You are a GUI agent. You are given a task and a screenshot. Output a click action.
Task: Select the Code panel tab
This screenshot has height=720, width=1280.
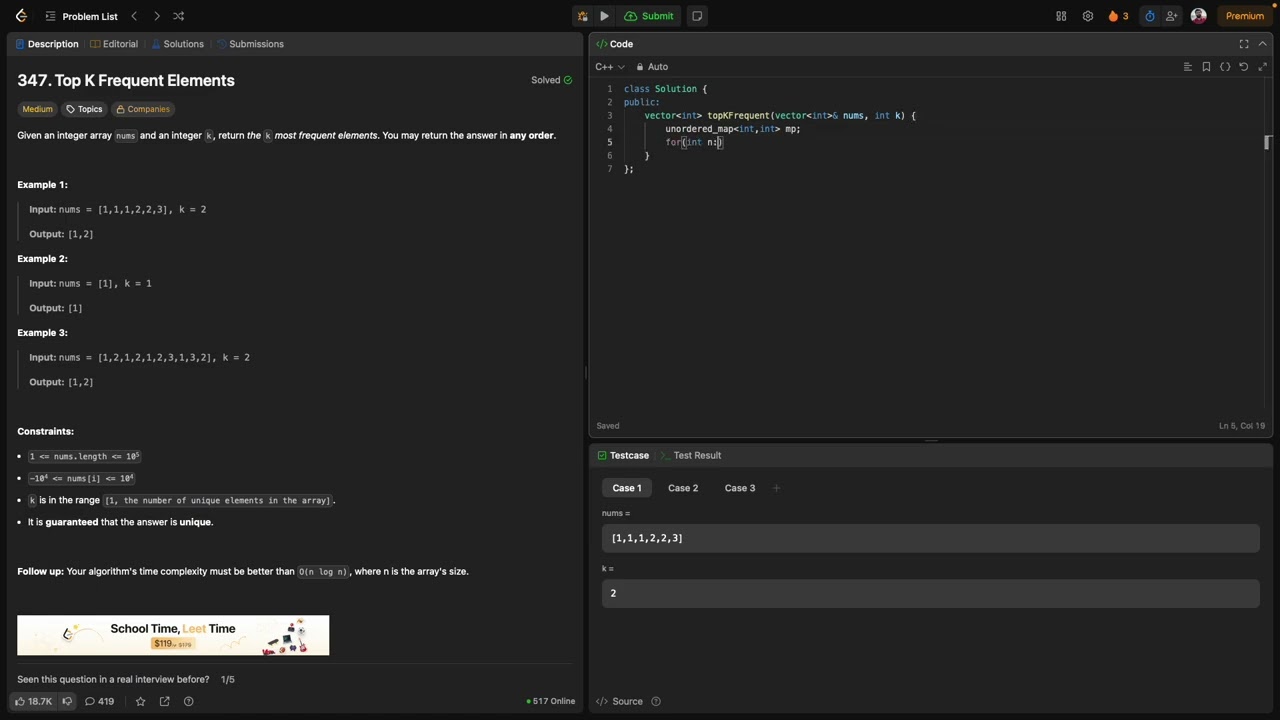click(614, 44)
